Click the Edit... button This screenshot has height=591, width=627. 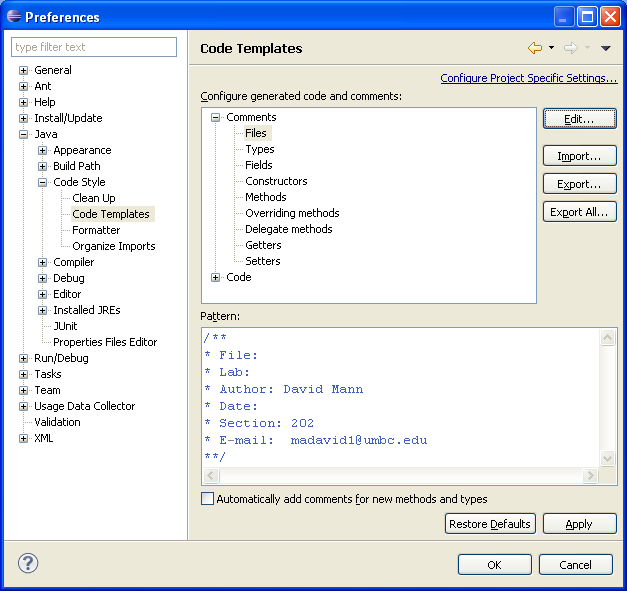pyautogui.click(x=579, y=119)
